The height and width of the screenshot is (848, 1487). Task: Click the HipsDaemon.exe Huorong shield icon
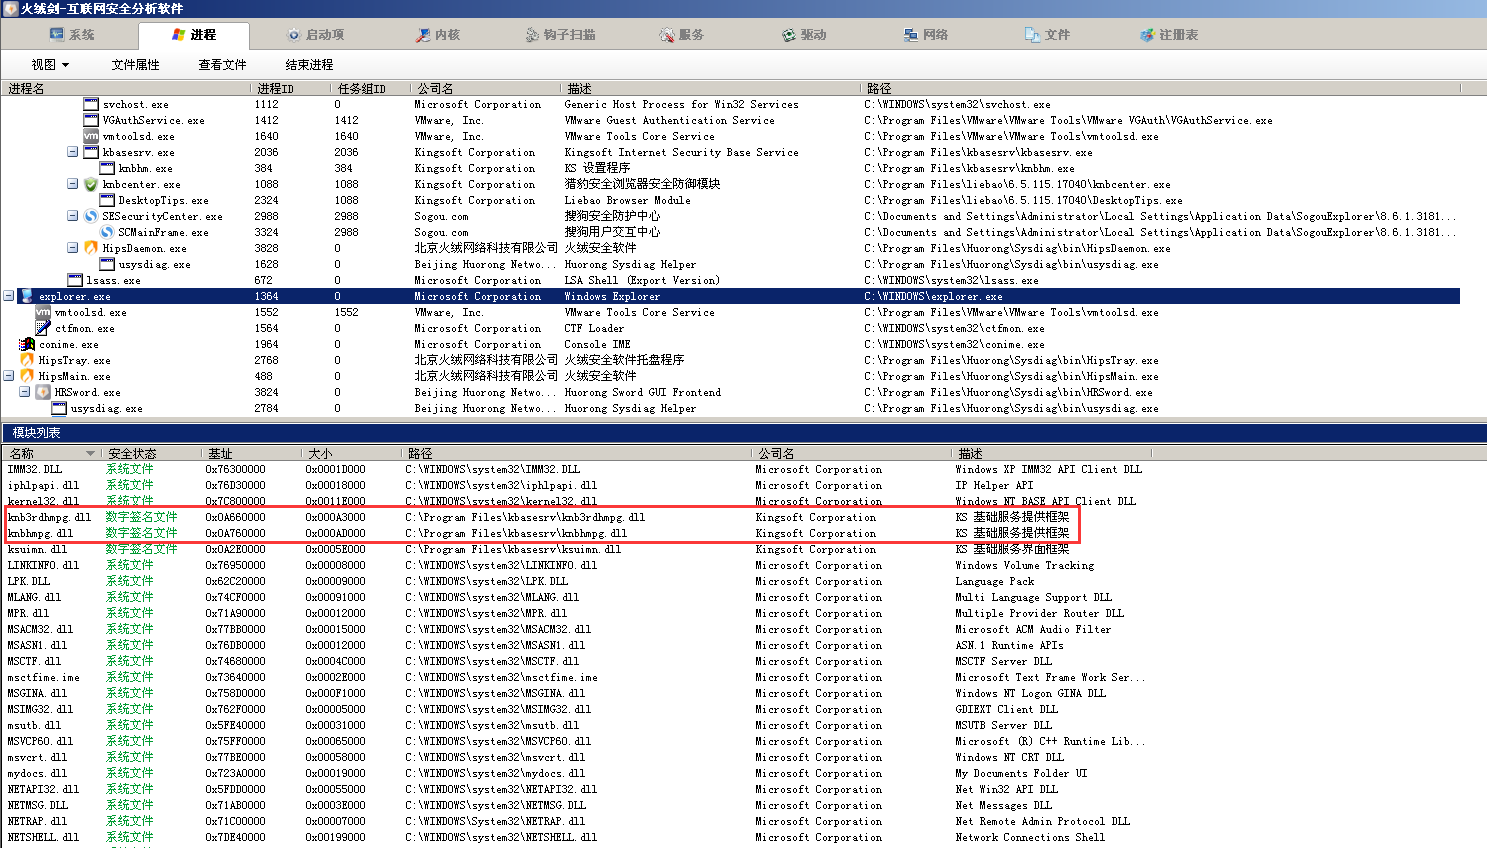point(91,248)
